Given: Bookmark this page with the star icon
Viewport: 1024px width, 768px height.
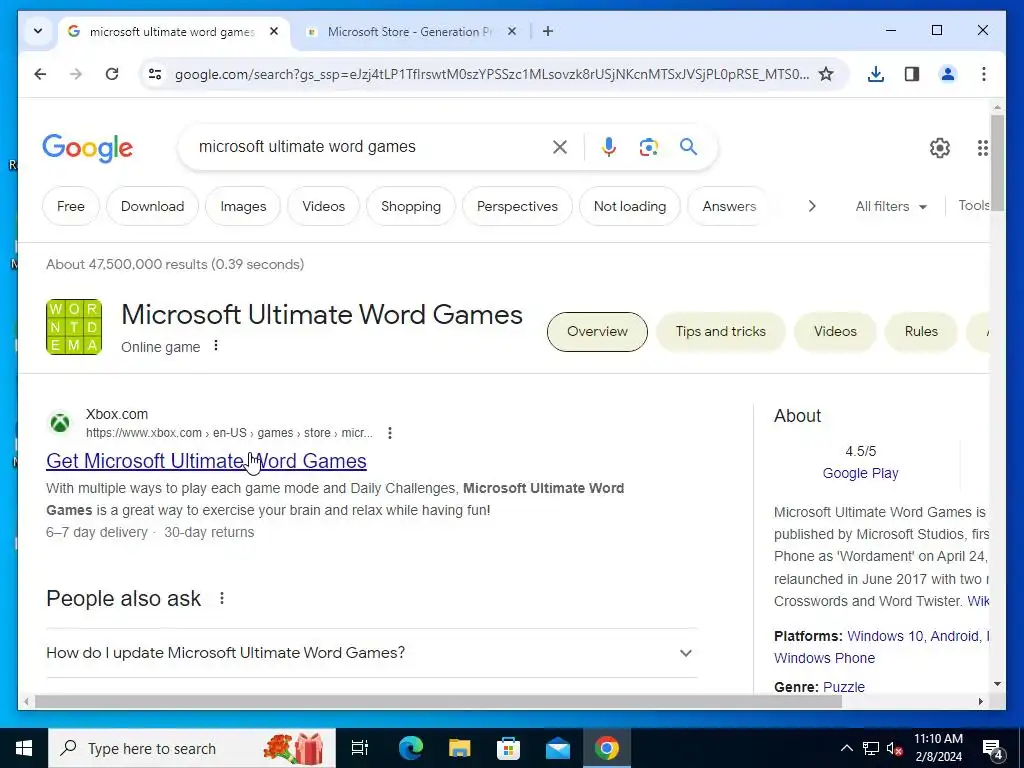Looking at the screenshot, I should [x=826, y=74].
